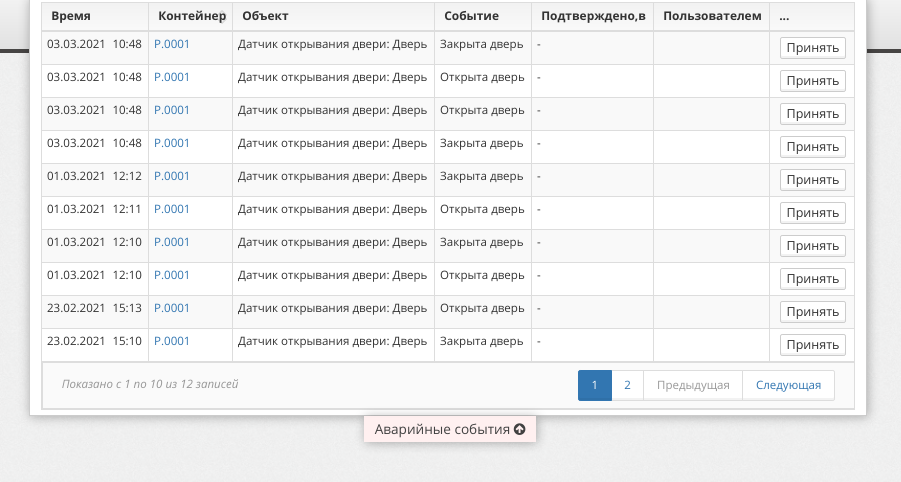Sort by Контейнер column header
Viewport: 901px width, 482px height.
point(189,16)
